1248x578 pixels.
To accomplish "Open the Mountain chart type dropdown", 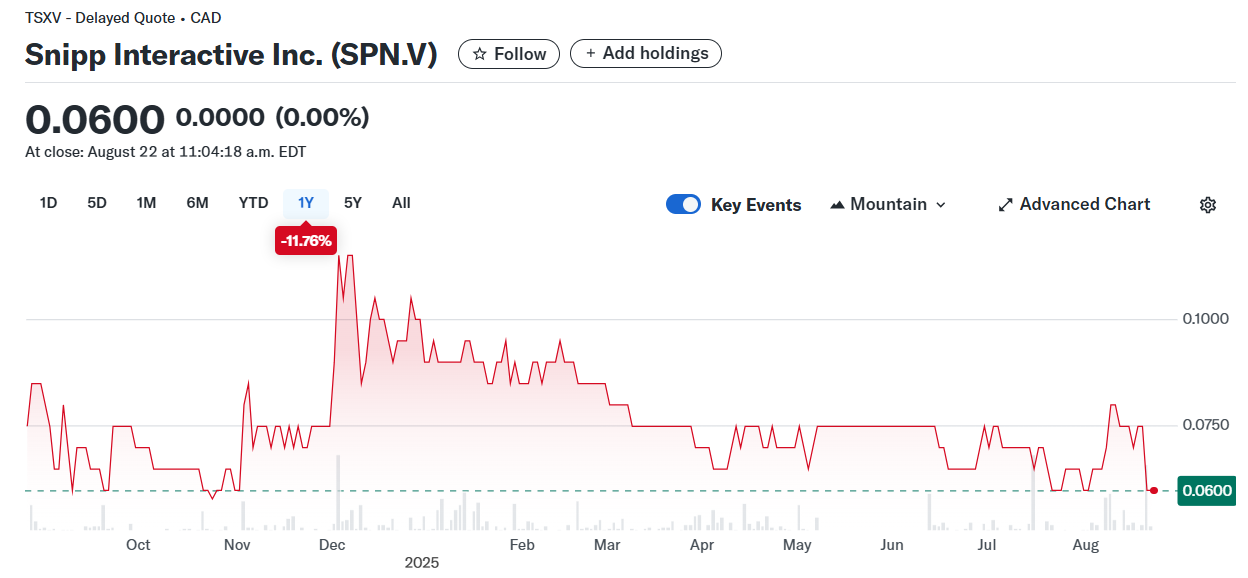I will coord(888,204).
